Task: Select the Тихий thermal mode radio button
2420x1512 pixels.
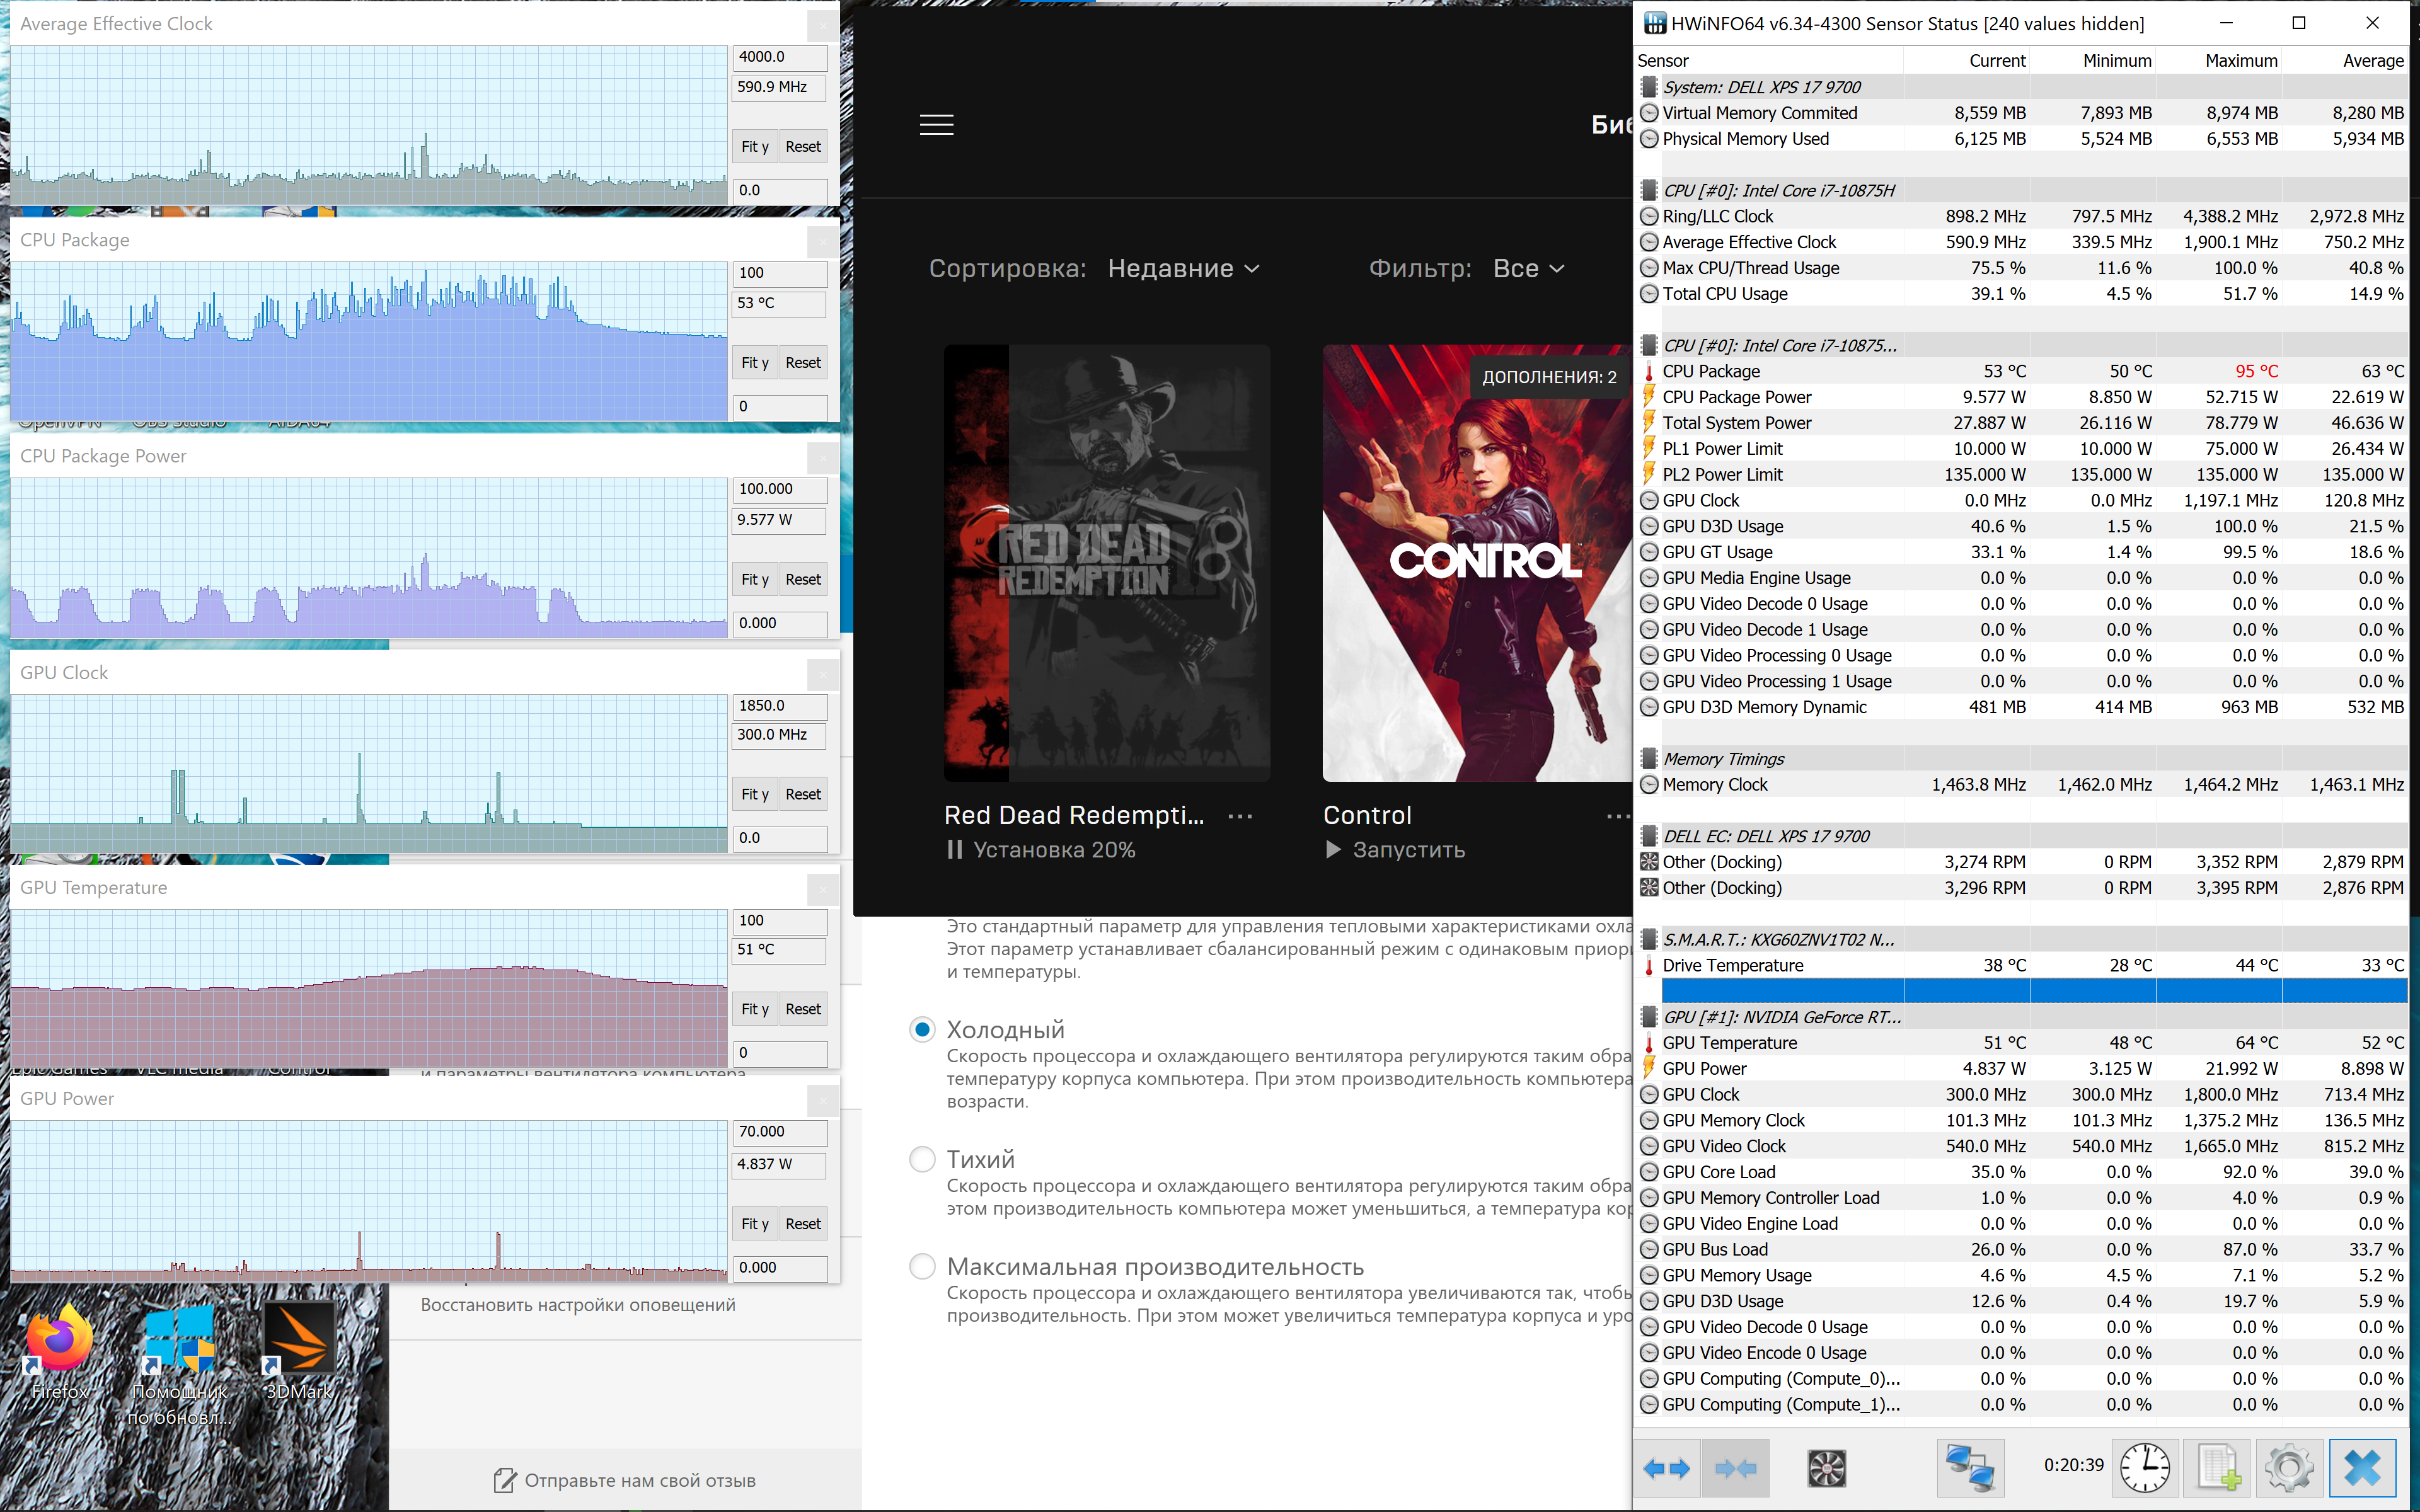Action: click(x=922, y=1159)
